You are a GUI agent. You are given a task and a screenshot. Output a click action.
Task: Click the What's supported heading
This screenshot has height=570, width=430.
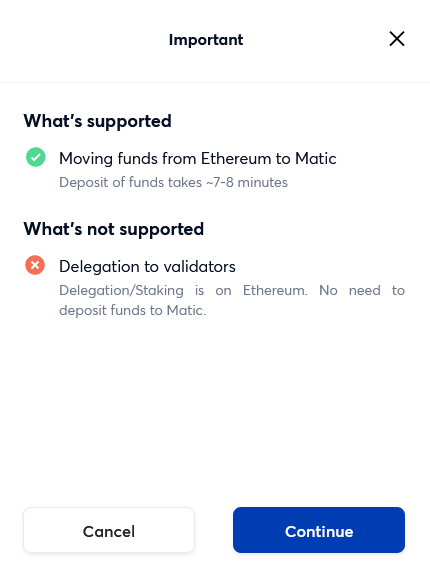pos(97,121)
